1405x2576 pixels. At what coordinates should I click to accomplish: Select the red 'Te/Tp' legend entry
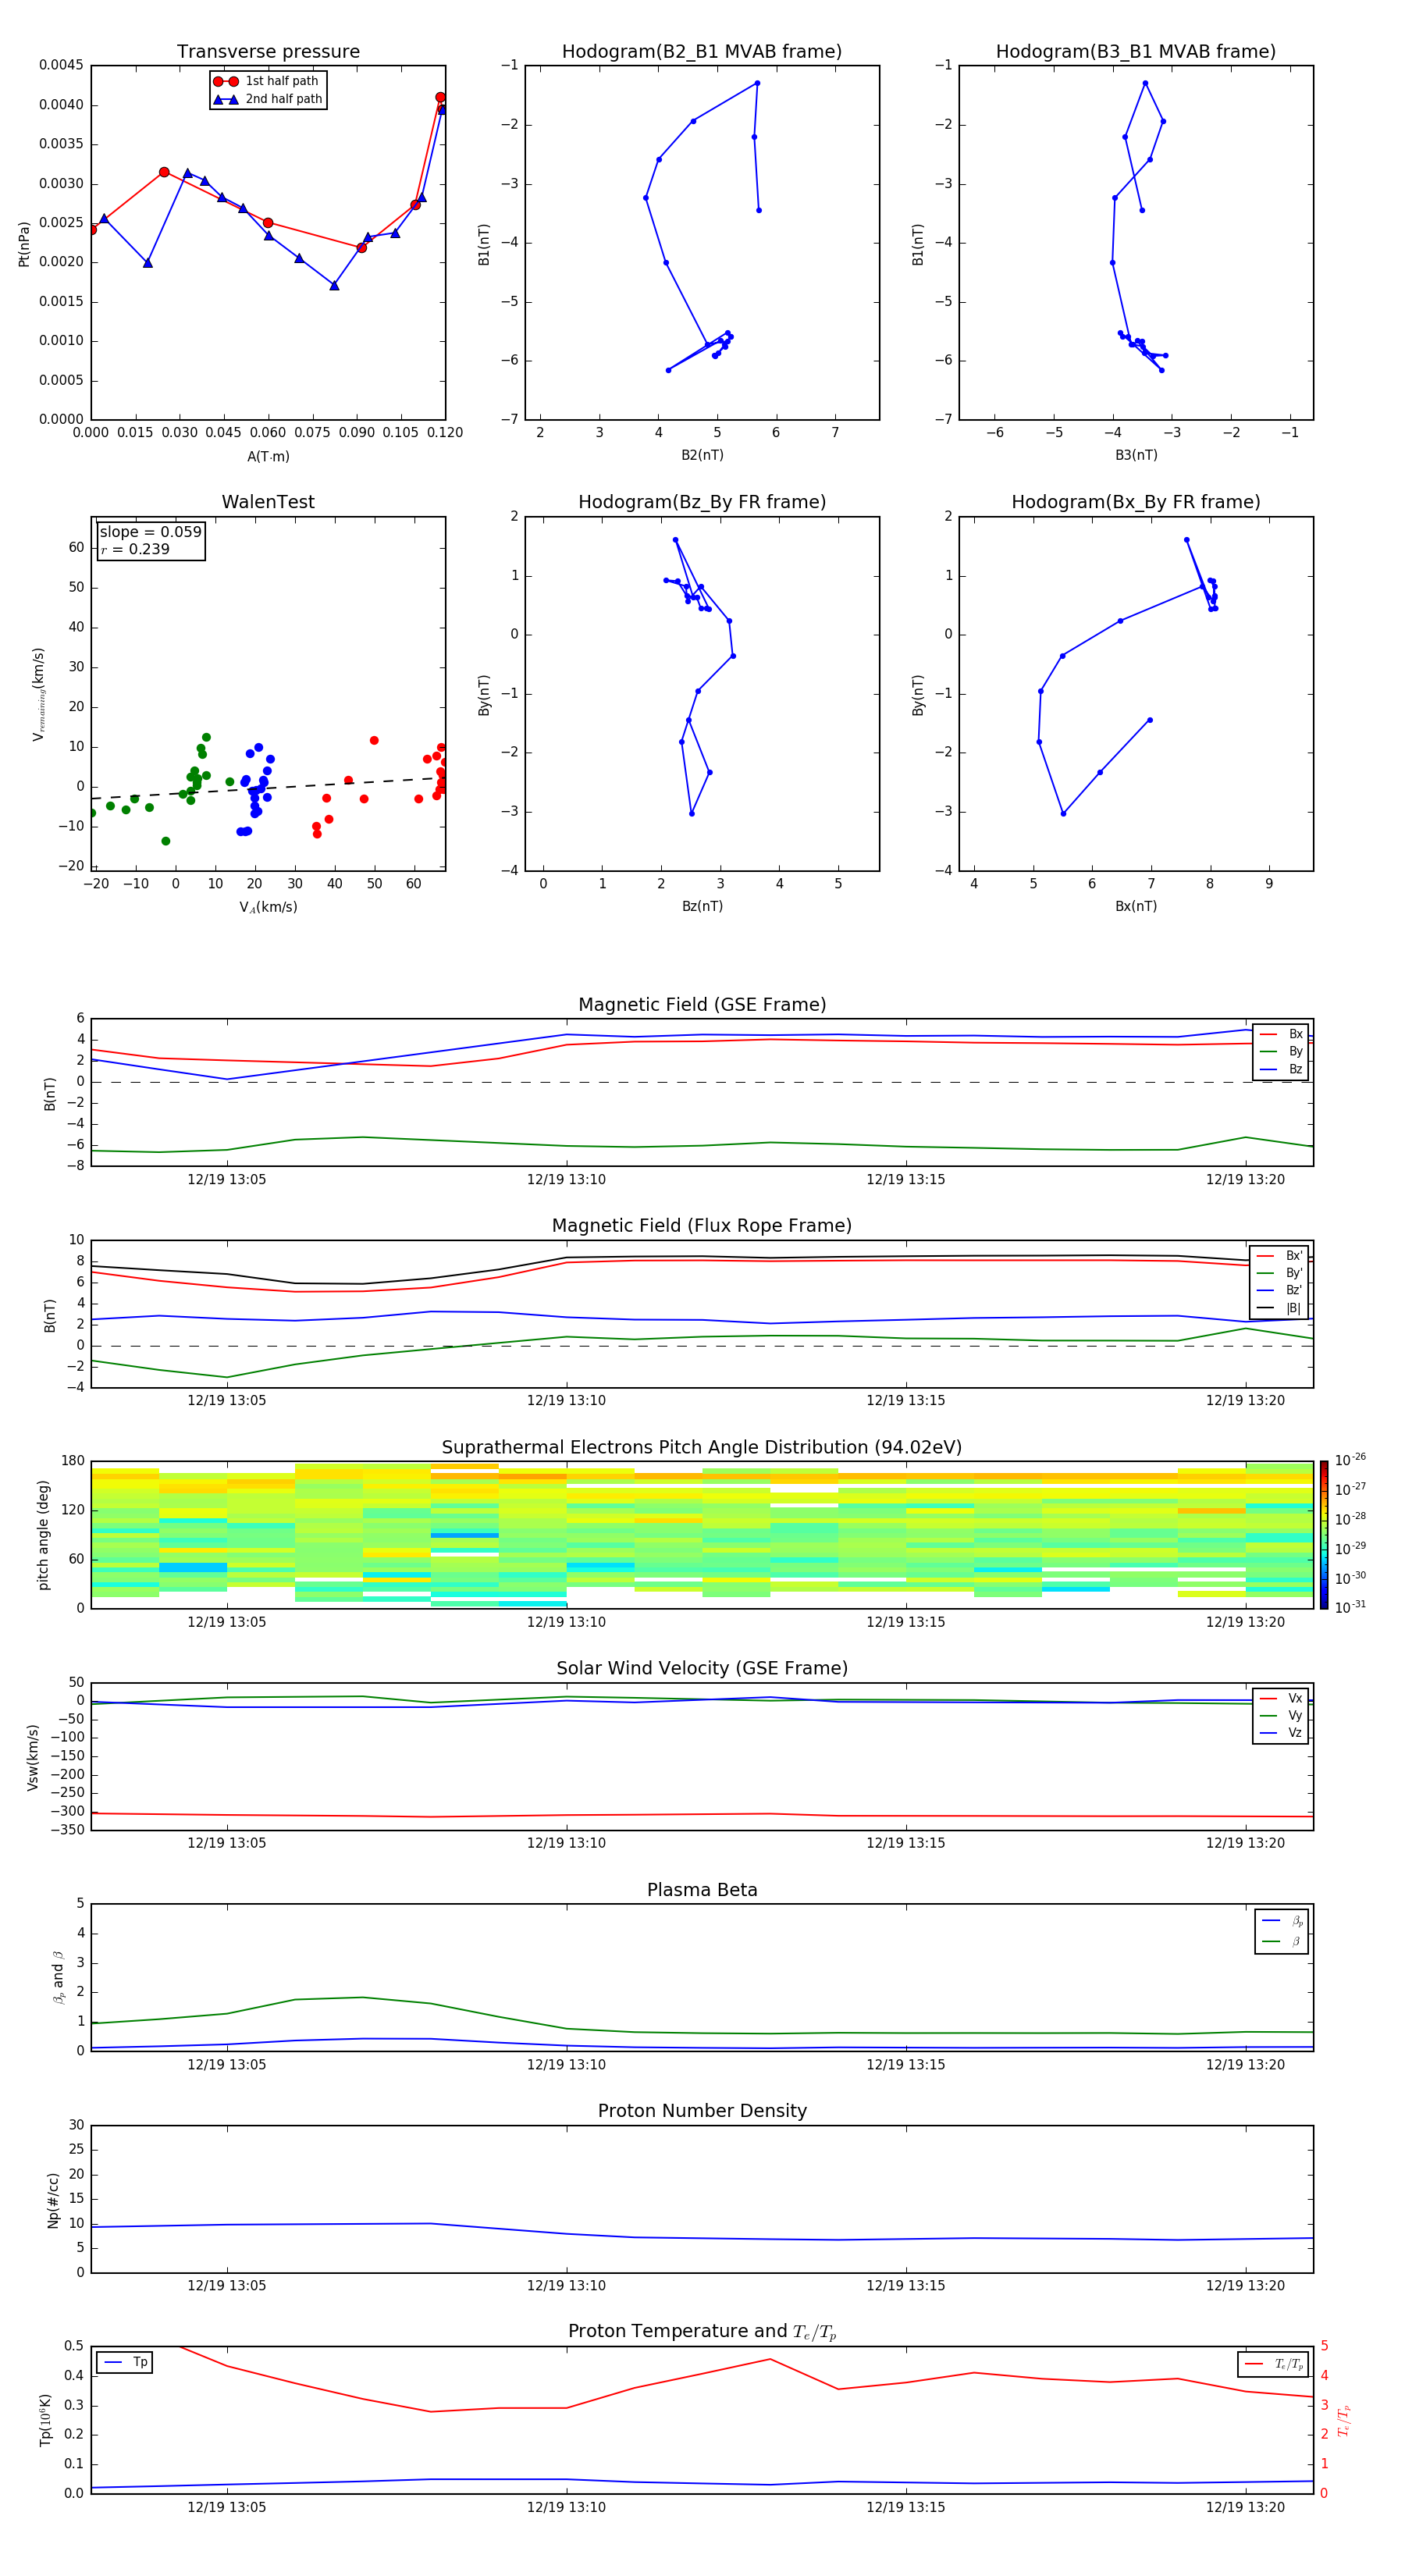(x=1273, y=2364)
